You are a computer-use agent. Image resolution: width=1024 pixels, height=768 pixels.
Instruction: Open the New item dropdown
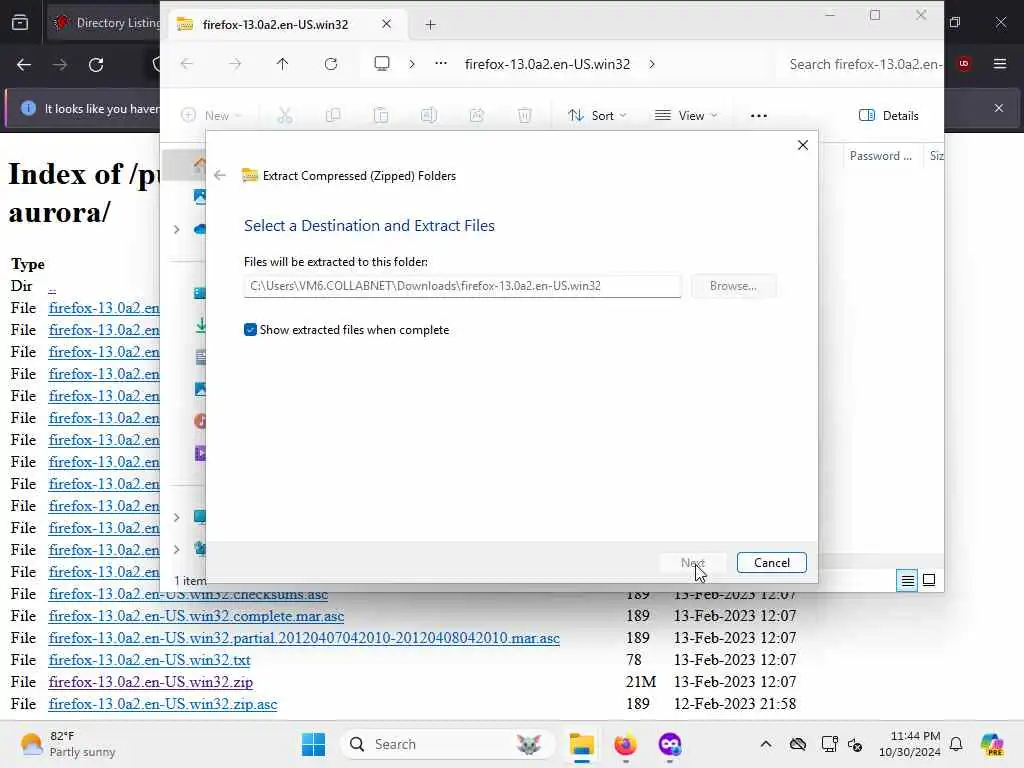(212, 116)
